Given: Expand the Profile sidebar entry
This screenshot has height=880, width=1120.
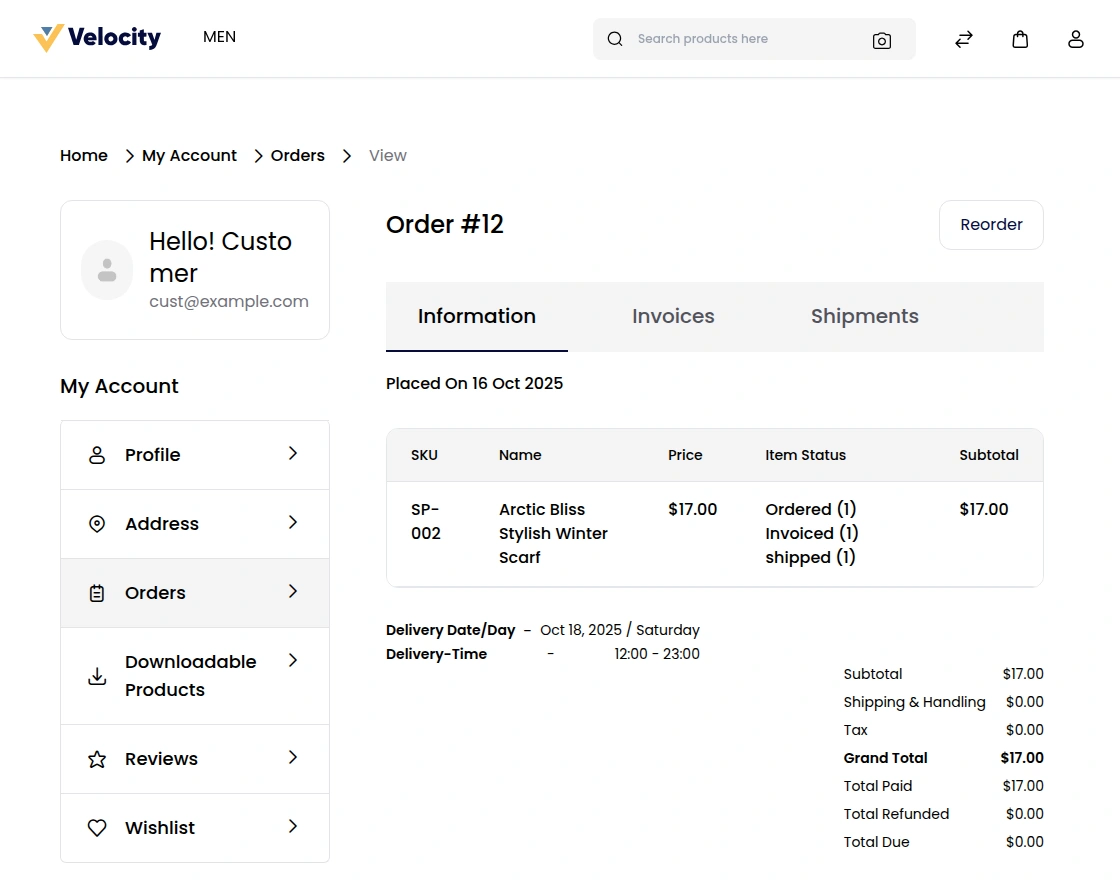Looking at the screenshot, I should coord(292,454).
